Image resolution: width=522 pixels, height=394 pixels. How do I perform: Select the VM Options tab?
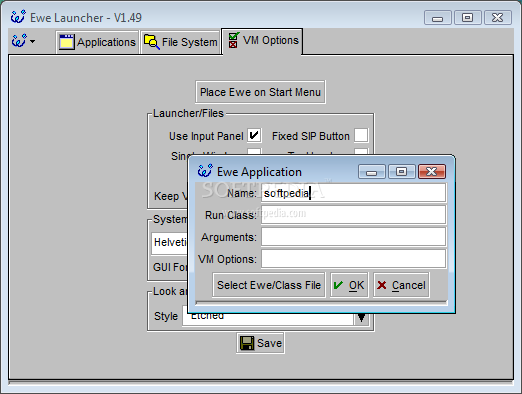point(262,41)
